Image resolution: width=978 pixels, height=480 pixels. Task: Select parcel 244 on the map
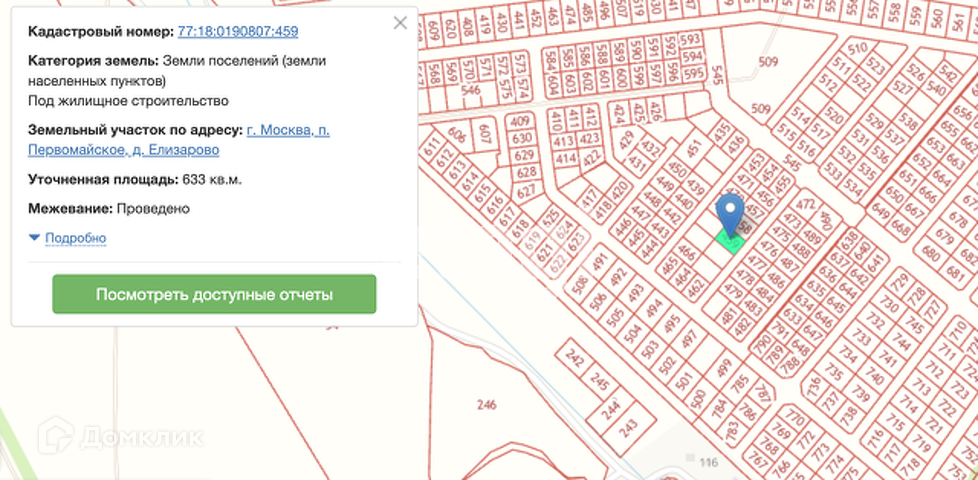[611, 410]
